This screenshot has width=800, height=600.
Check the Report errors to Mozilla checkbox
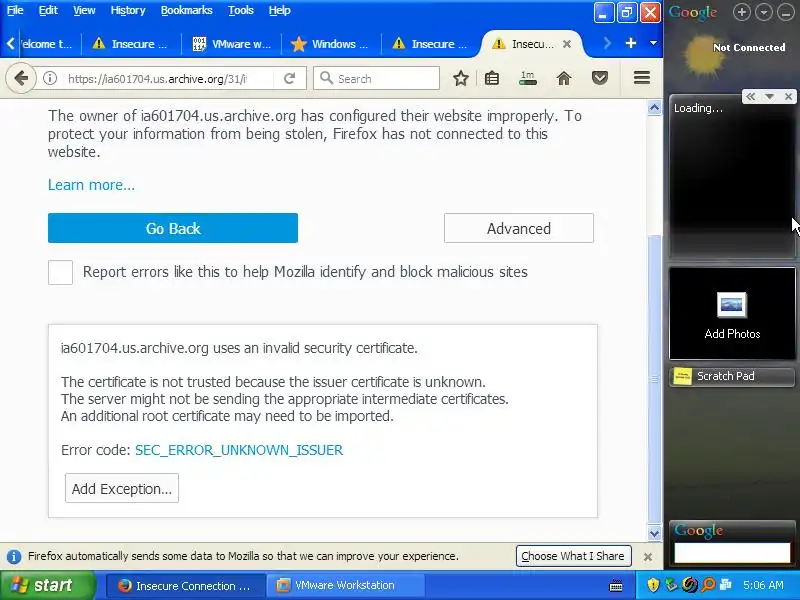coord(60,272)
